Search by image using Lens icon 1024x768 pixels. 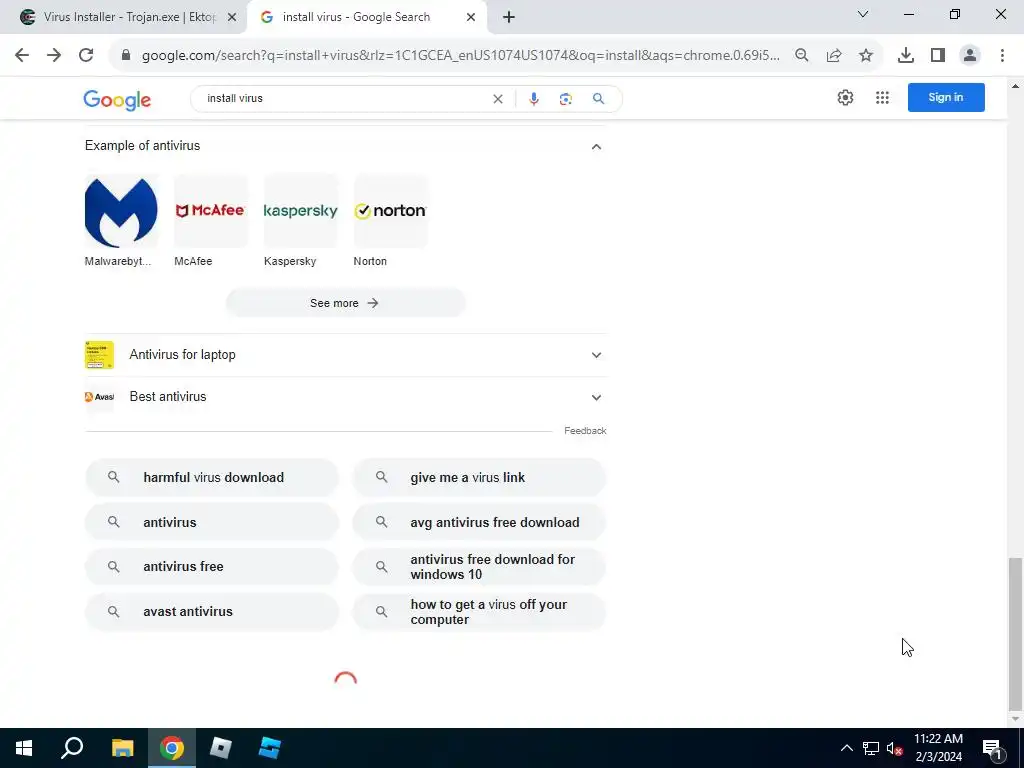click(x=566, y=99)
